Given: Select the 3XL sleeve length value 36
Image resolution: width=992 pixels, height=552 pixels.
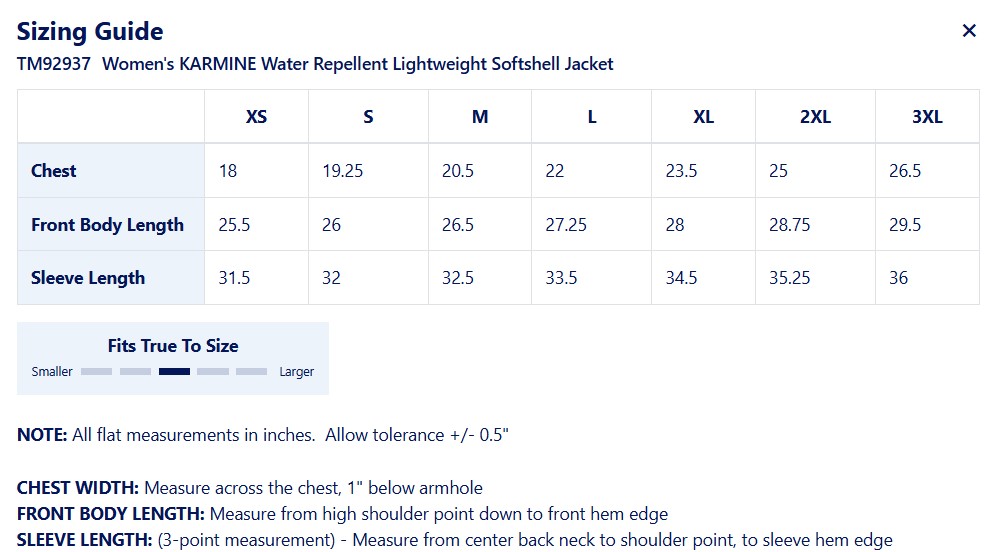Looking at the screenshot, I should click(898, 278).
